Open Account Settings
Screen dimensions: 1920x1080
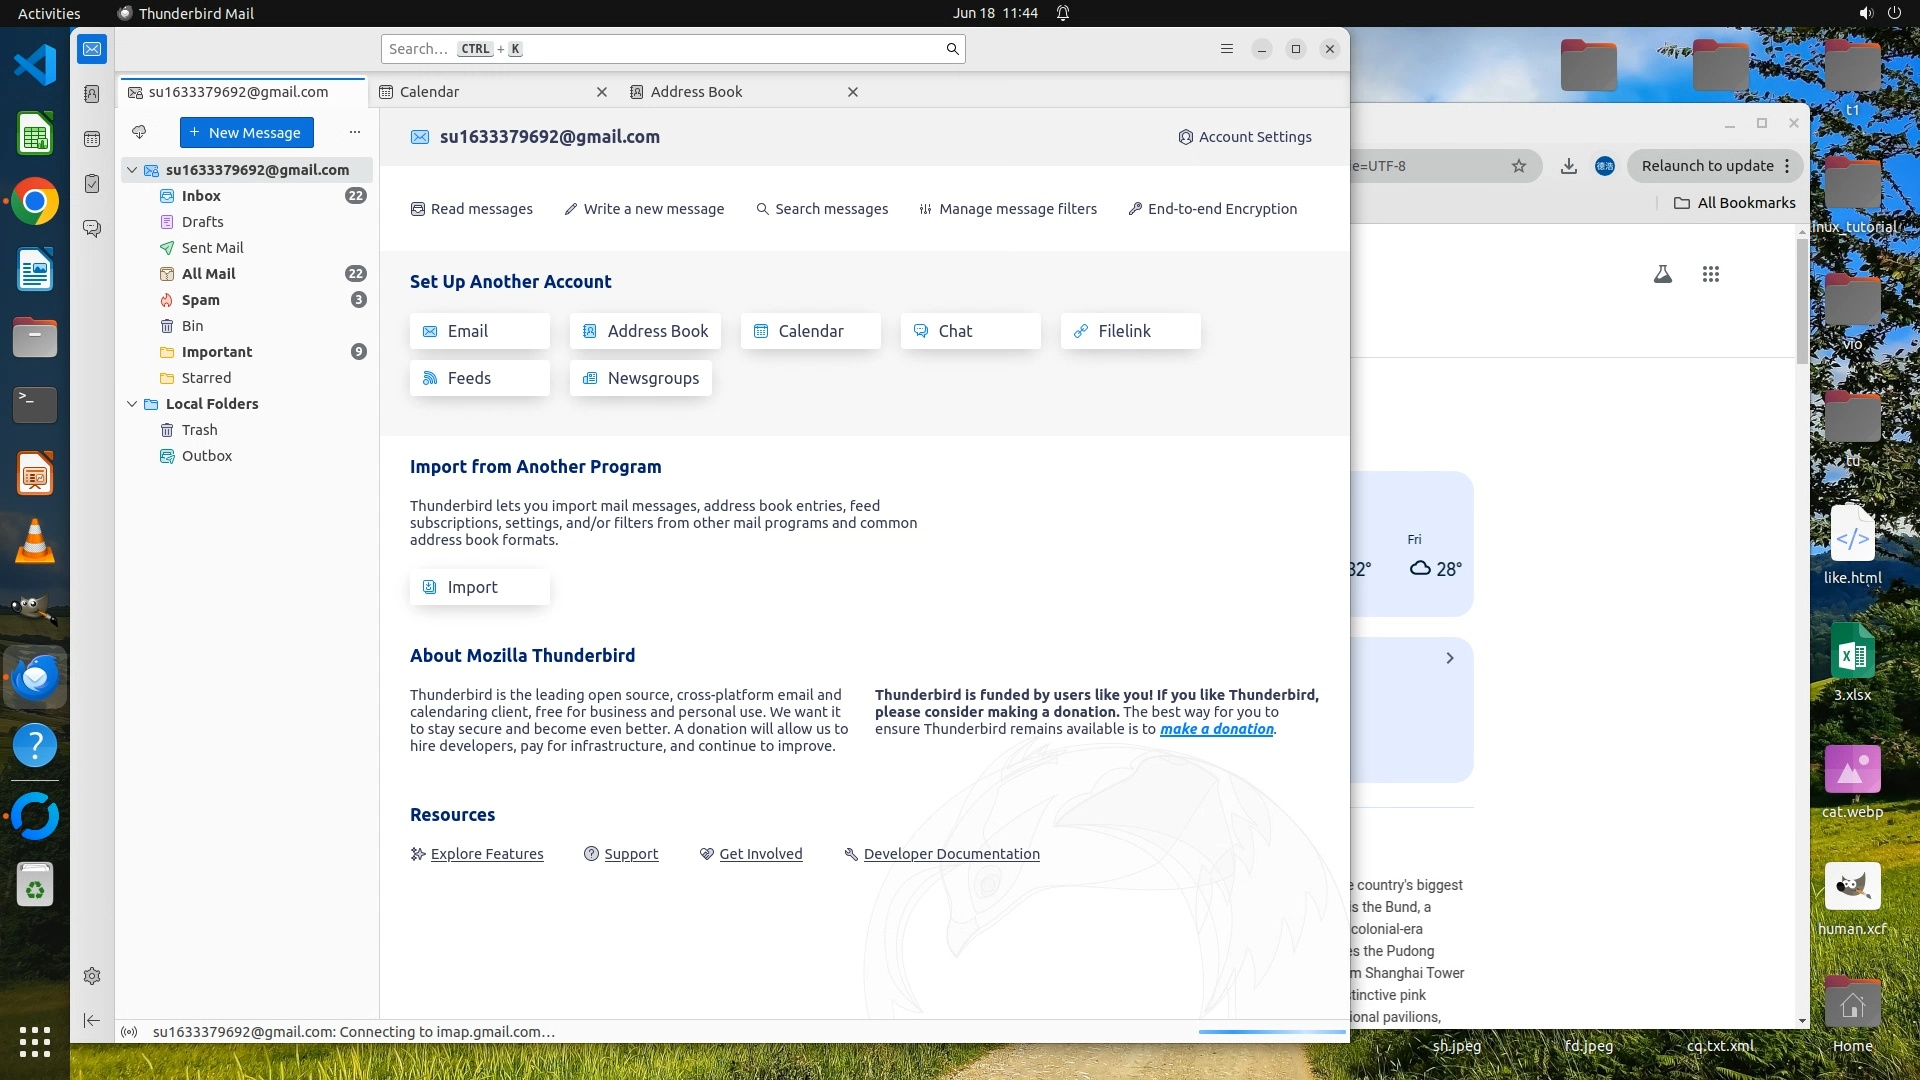(1245, 137)
